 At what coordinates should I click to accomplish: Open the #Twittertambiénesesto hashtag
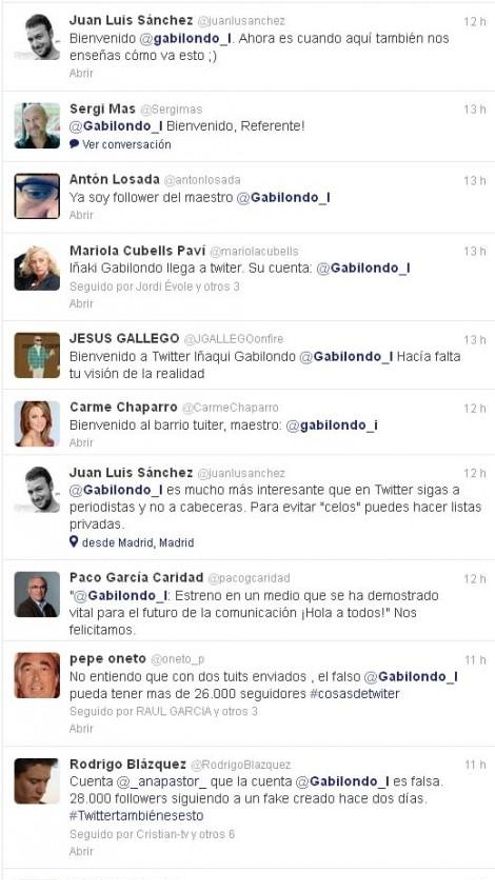(x=136, y=815)
